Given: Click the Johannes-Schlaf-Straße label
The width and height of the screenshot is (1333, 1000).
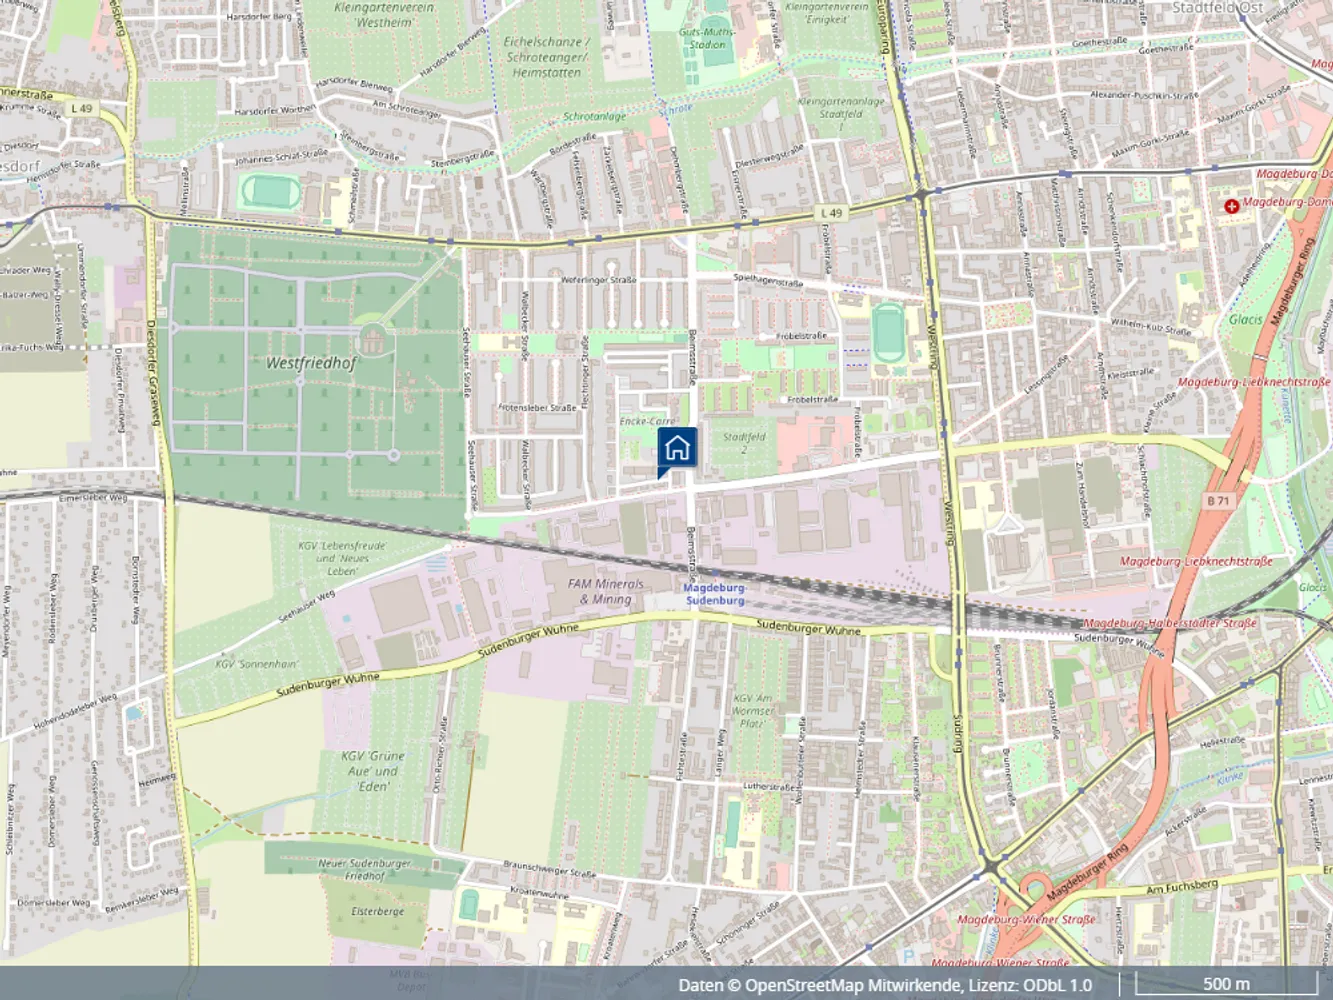Looking at the screenshot, I should 281,157.
